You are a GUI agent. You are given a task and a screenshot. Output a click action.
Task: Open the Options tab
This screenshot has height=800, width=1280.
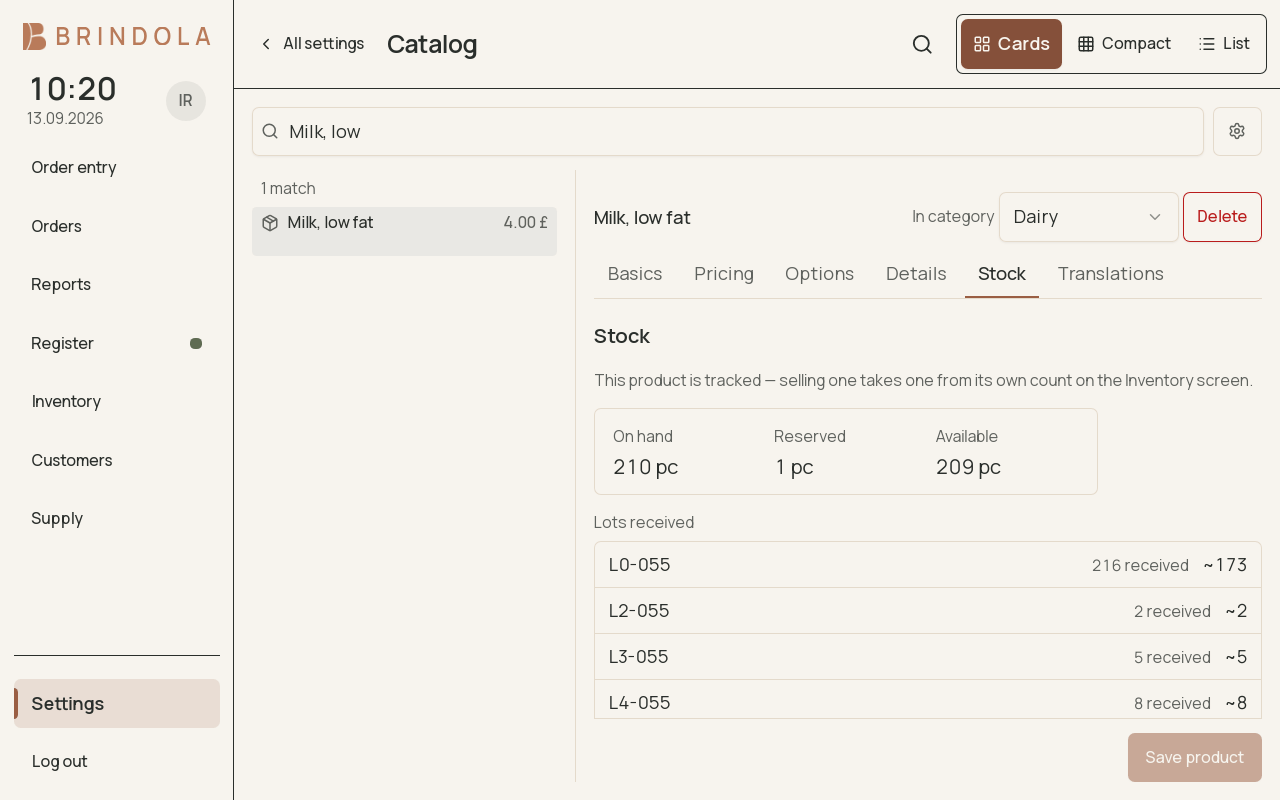point(819,274)
